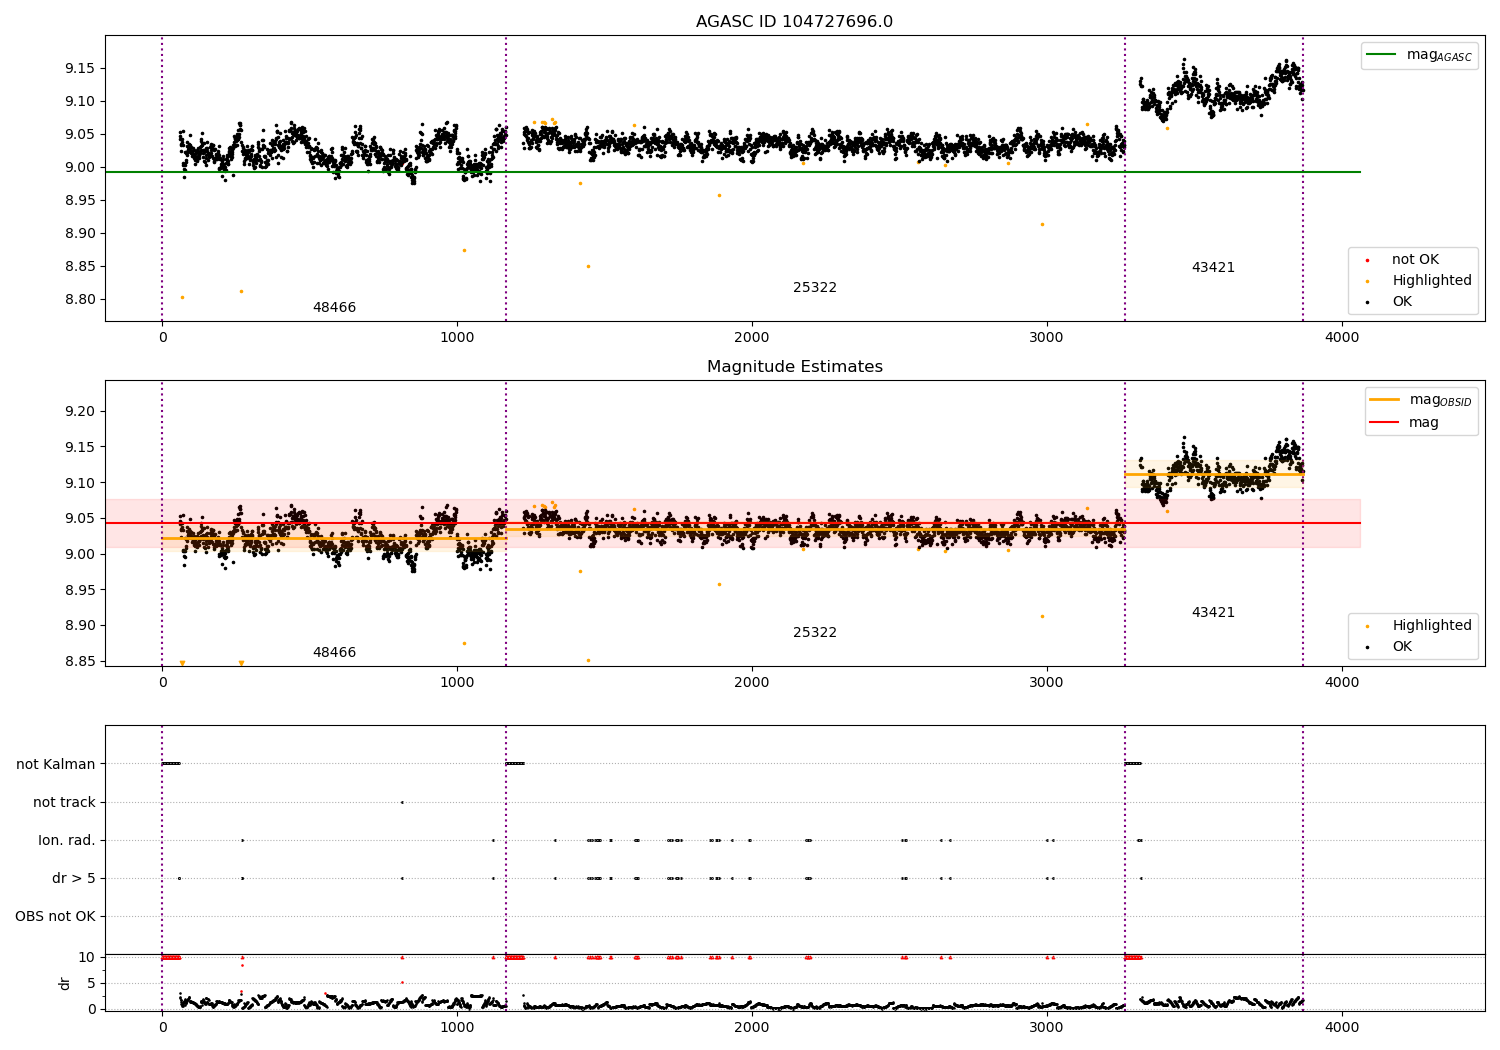The image size is (1500, 1050).
Task: Select the "not OK" legend entry
Action: click(x=1415, y=260)
